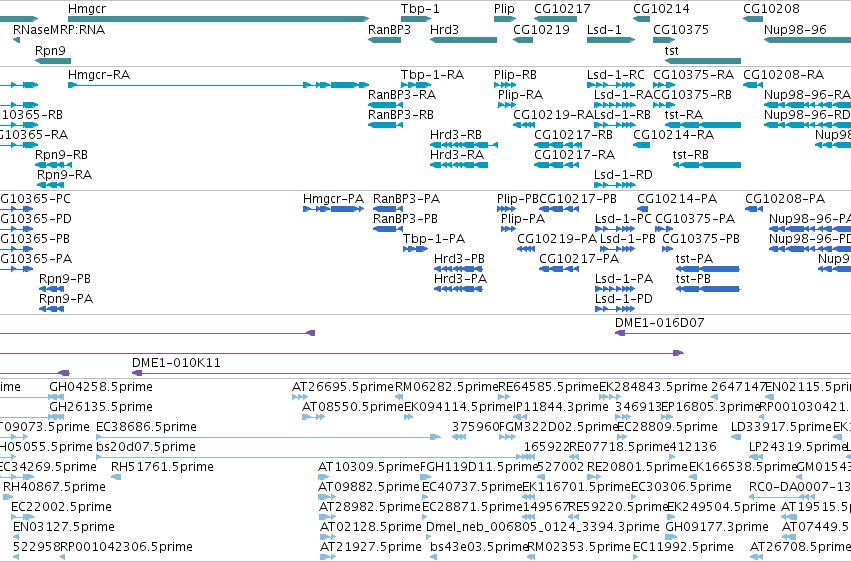
Task: Select the CG10208 gene label
Action: point(771,9)
